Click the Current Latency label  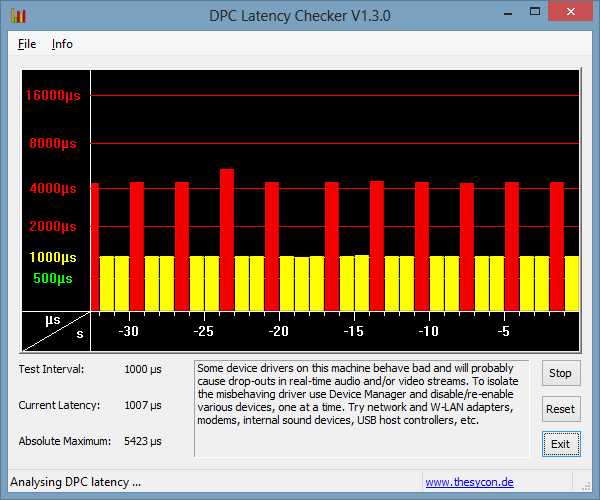[59, 405]
